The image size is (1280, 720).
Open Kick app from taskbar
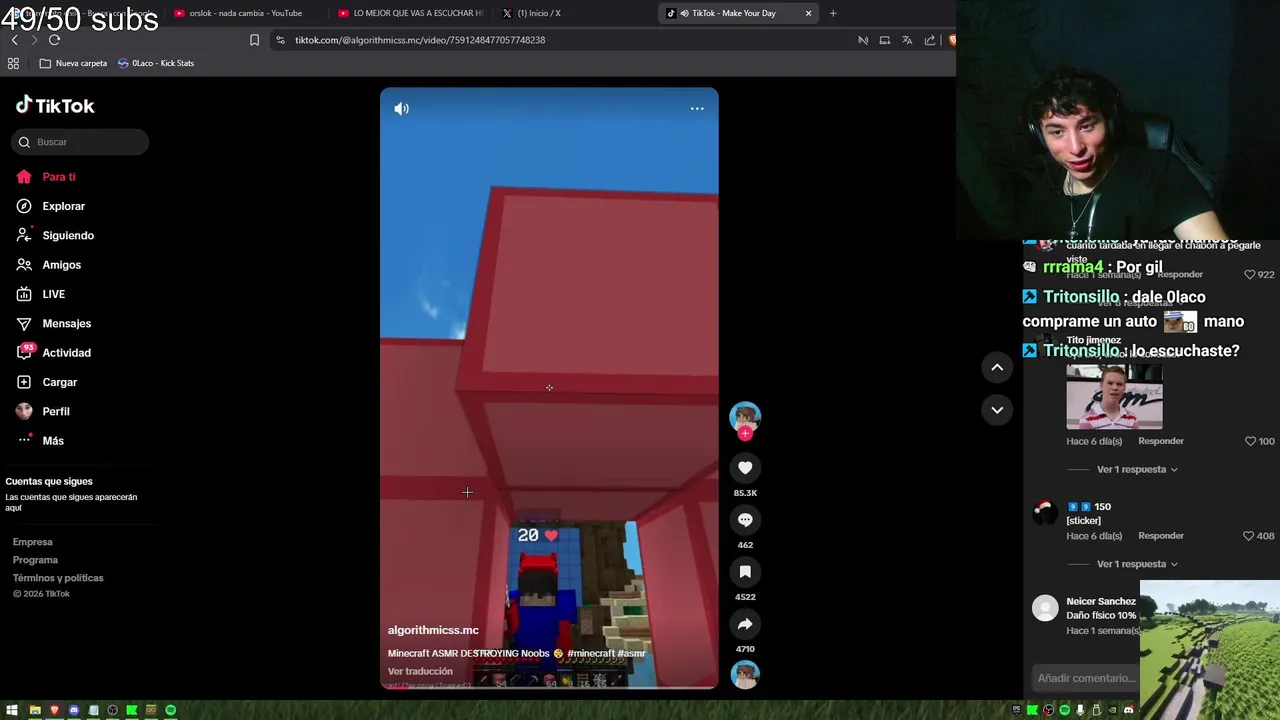[x=132, y=710]
